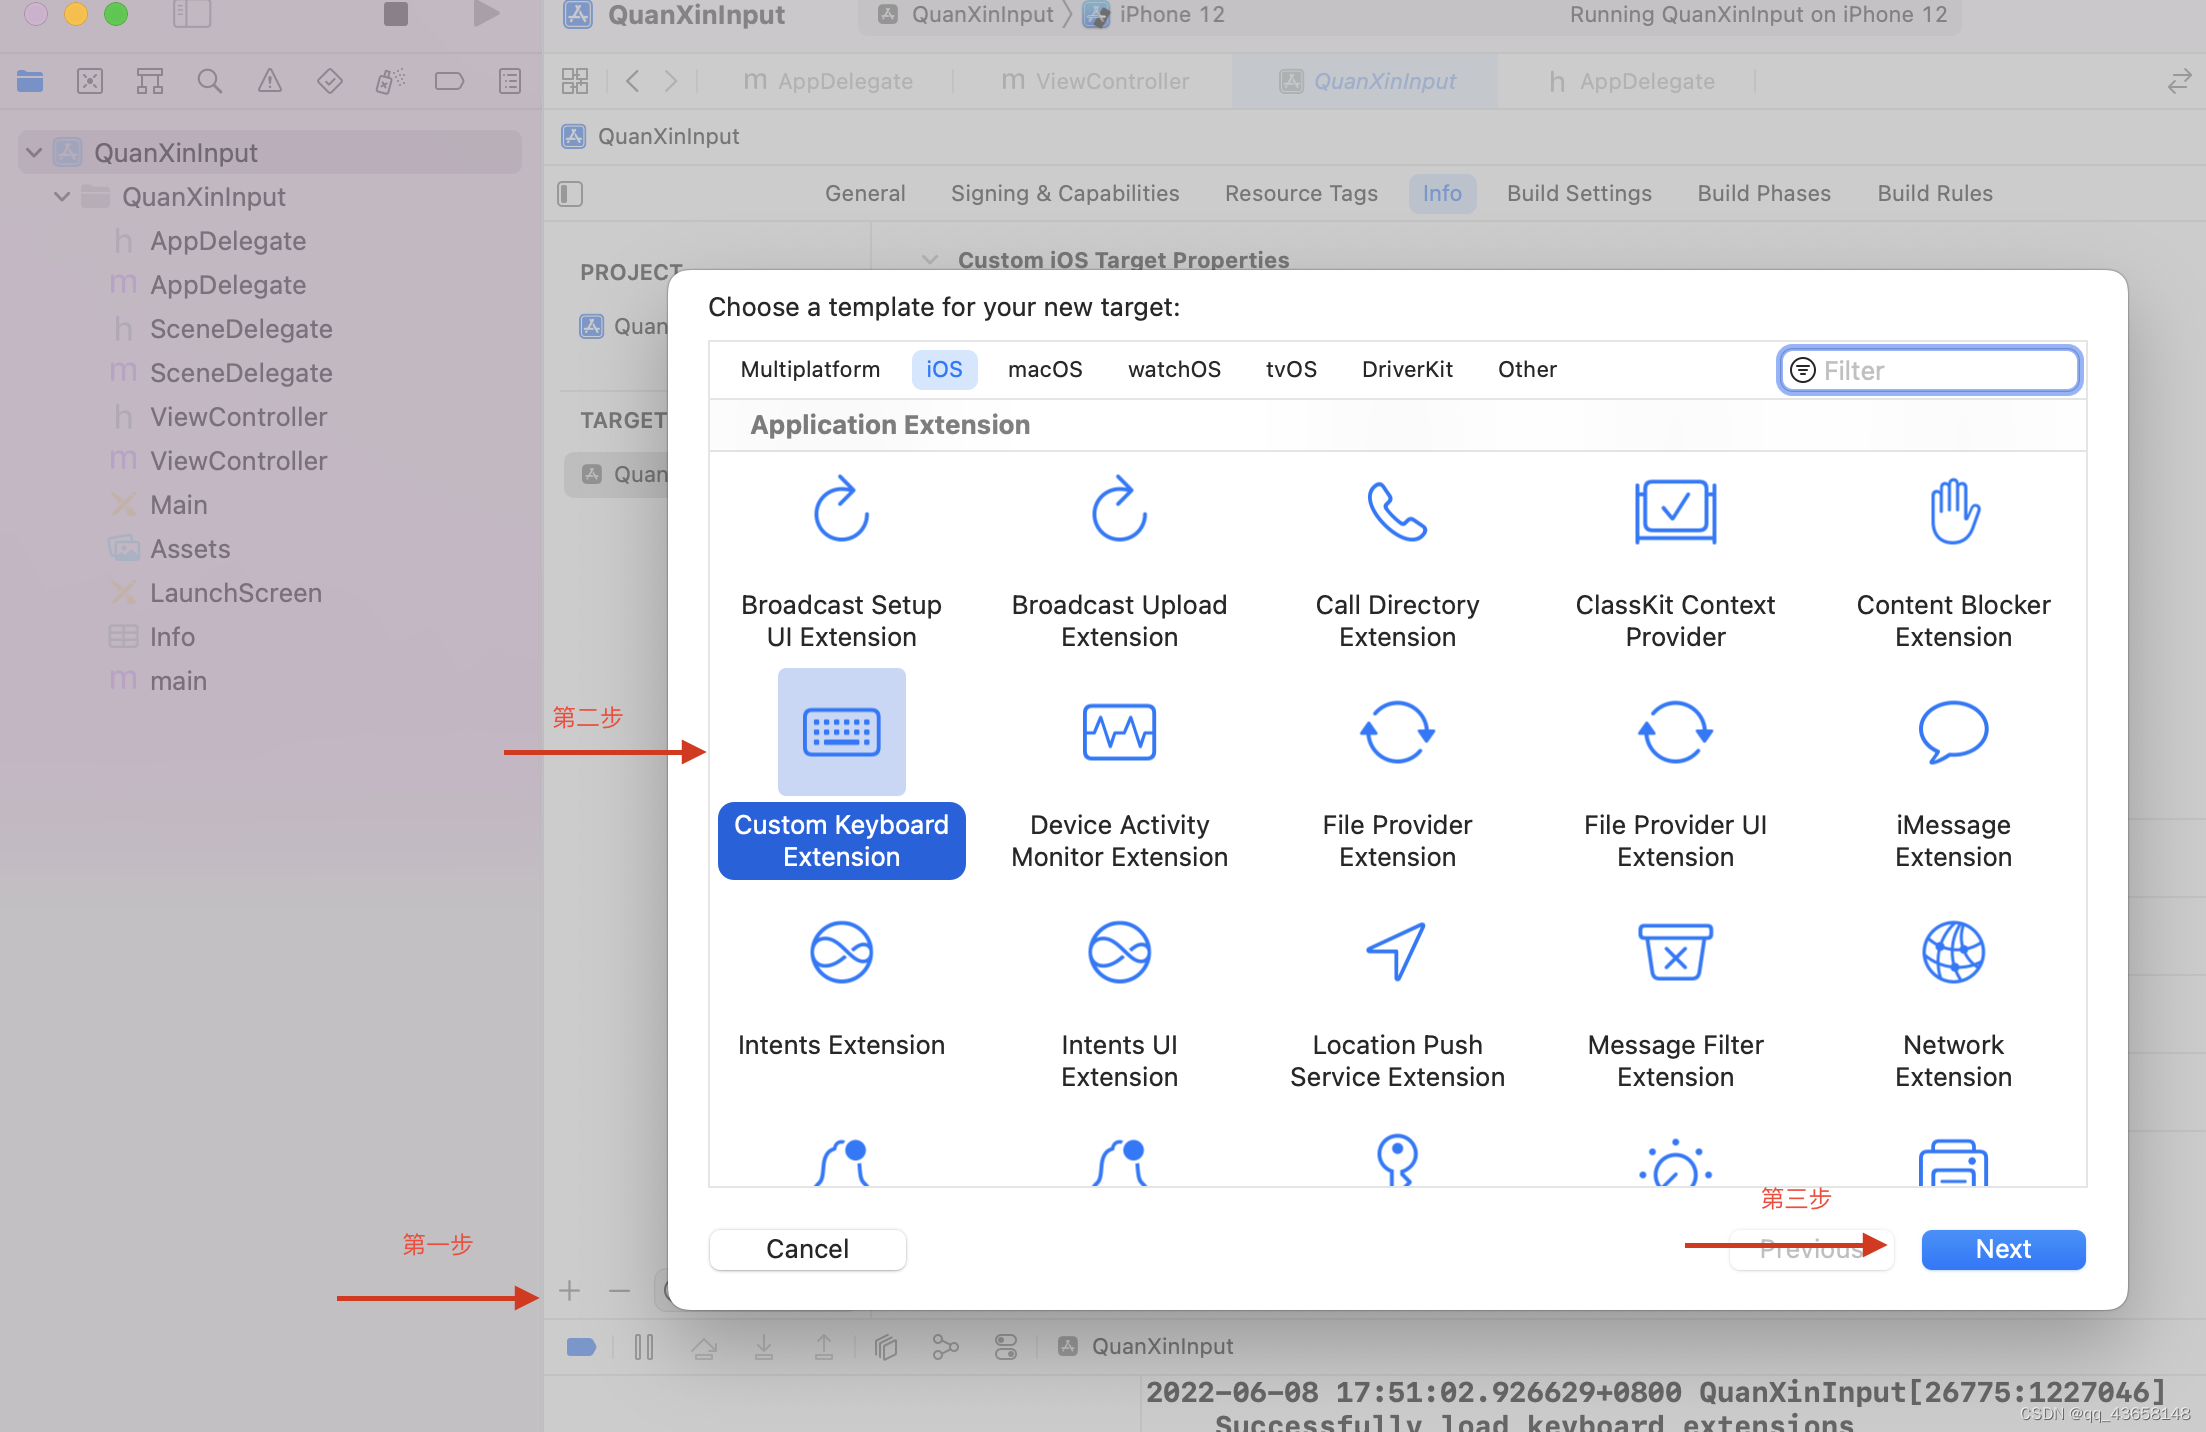2206x1432 pixels.
Task: Select the iMessage Extension bubble icon
Action: pyautogui.click(x=1953, y=732)
